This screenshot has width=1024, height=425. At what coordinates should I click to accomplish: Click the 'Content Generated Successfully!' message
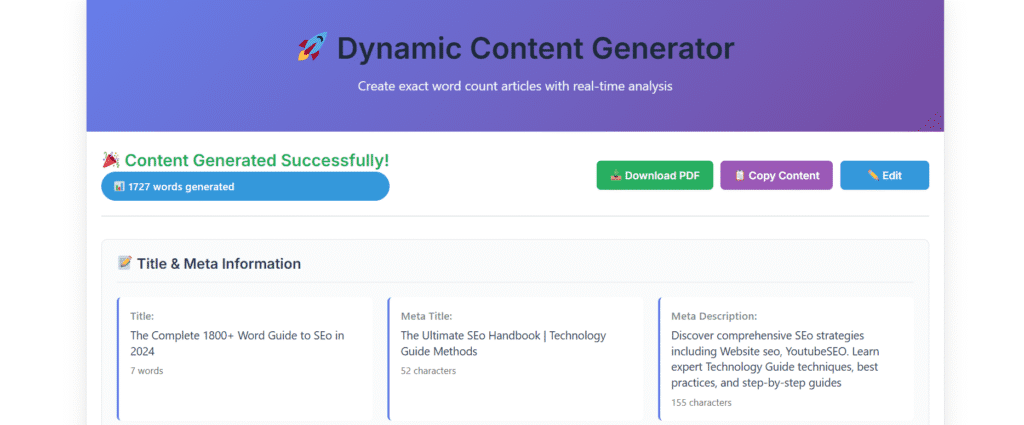coord(256,160)
